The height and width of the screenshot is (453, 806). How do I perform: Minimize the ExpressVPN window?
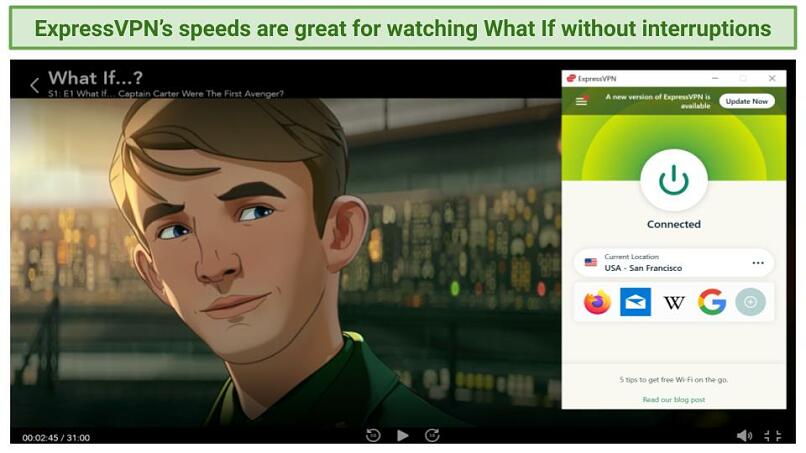[715, 78]
